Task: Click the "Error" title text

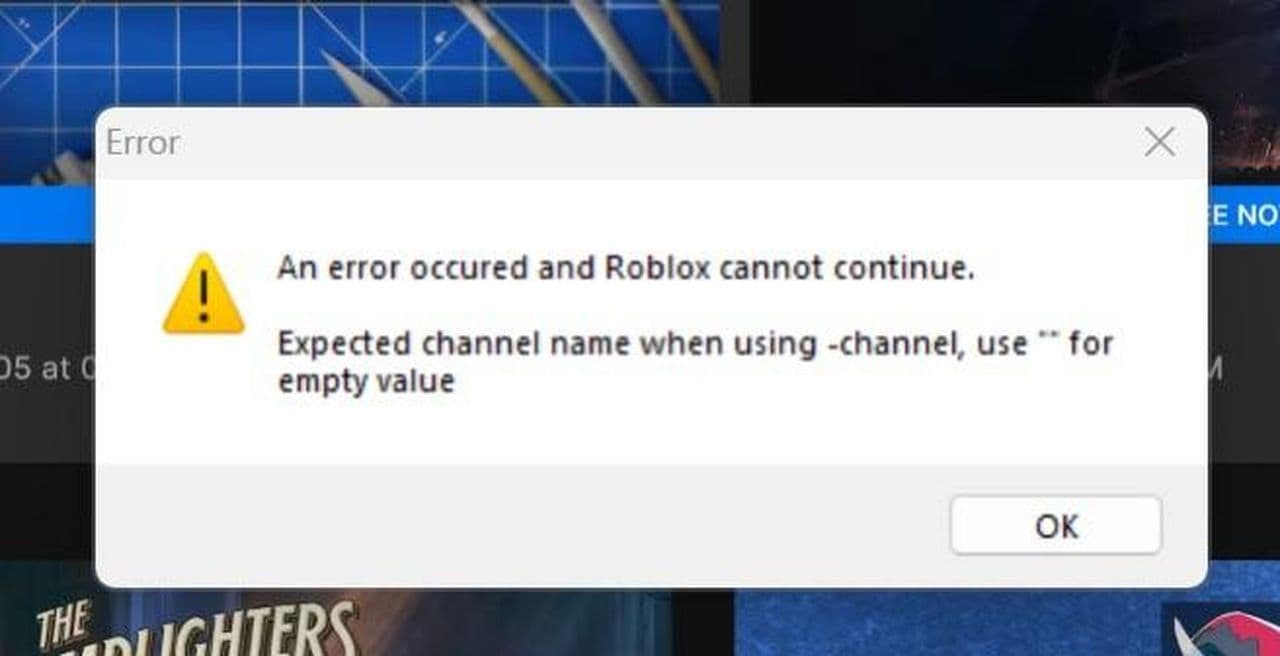Action: (143, 143)
